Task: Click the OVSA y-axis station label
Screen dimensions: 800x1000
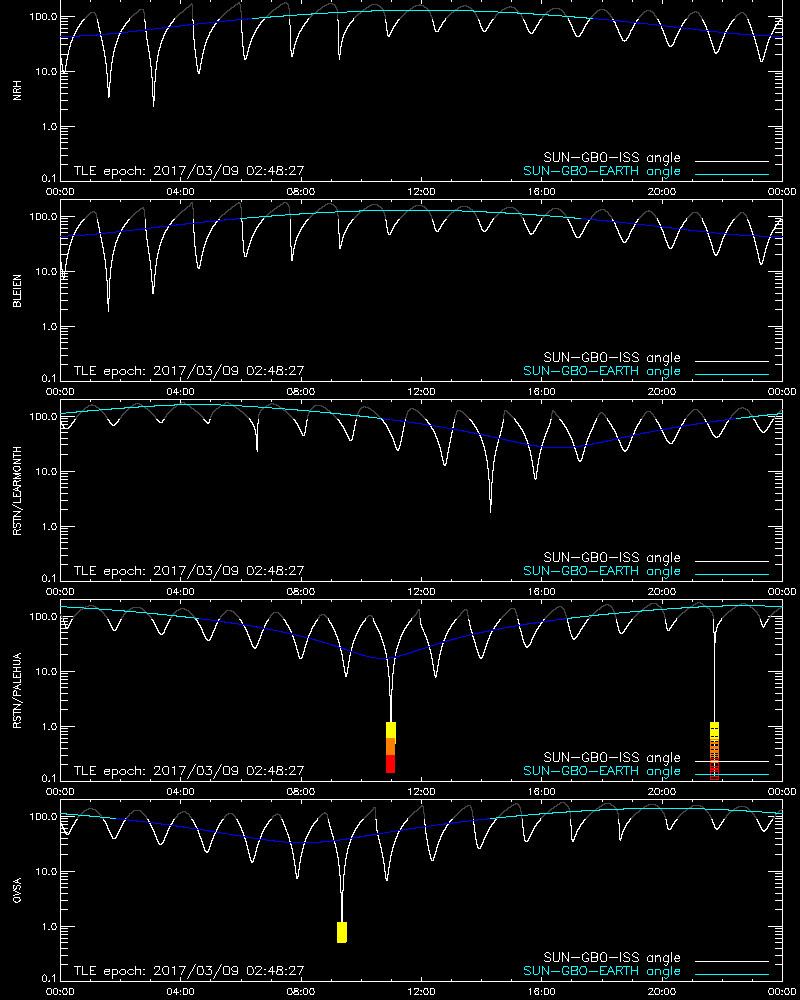Action: pos(17,890)
